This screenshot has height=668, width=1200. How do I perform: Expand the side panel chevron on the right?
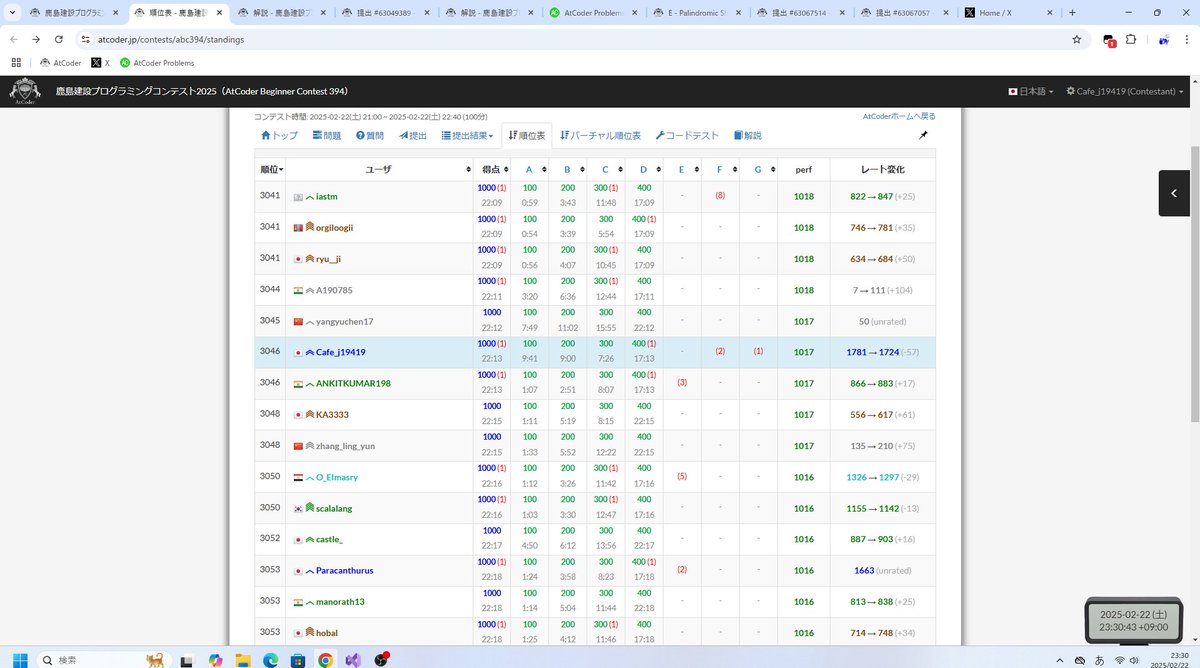(1175, 193)
